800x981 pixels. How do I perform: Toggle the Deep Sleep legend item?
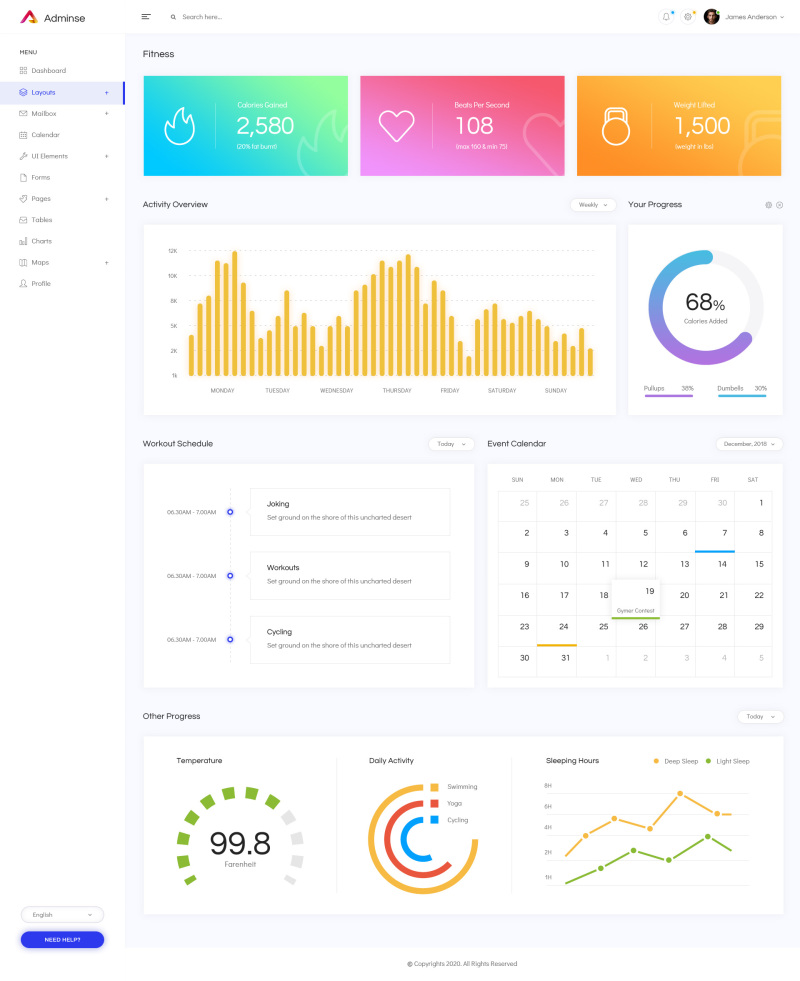[674, 761]
